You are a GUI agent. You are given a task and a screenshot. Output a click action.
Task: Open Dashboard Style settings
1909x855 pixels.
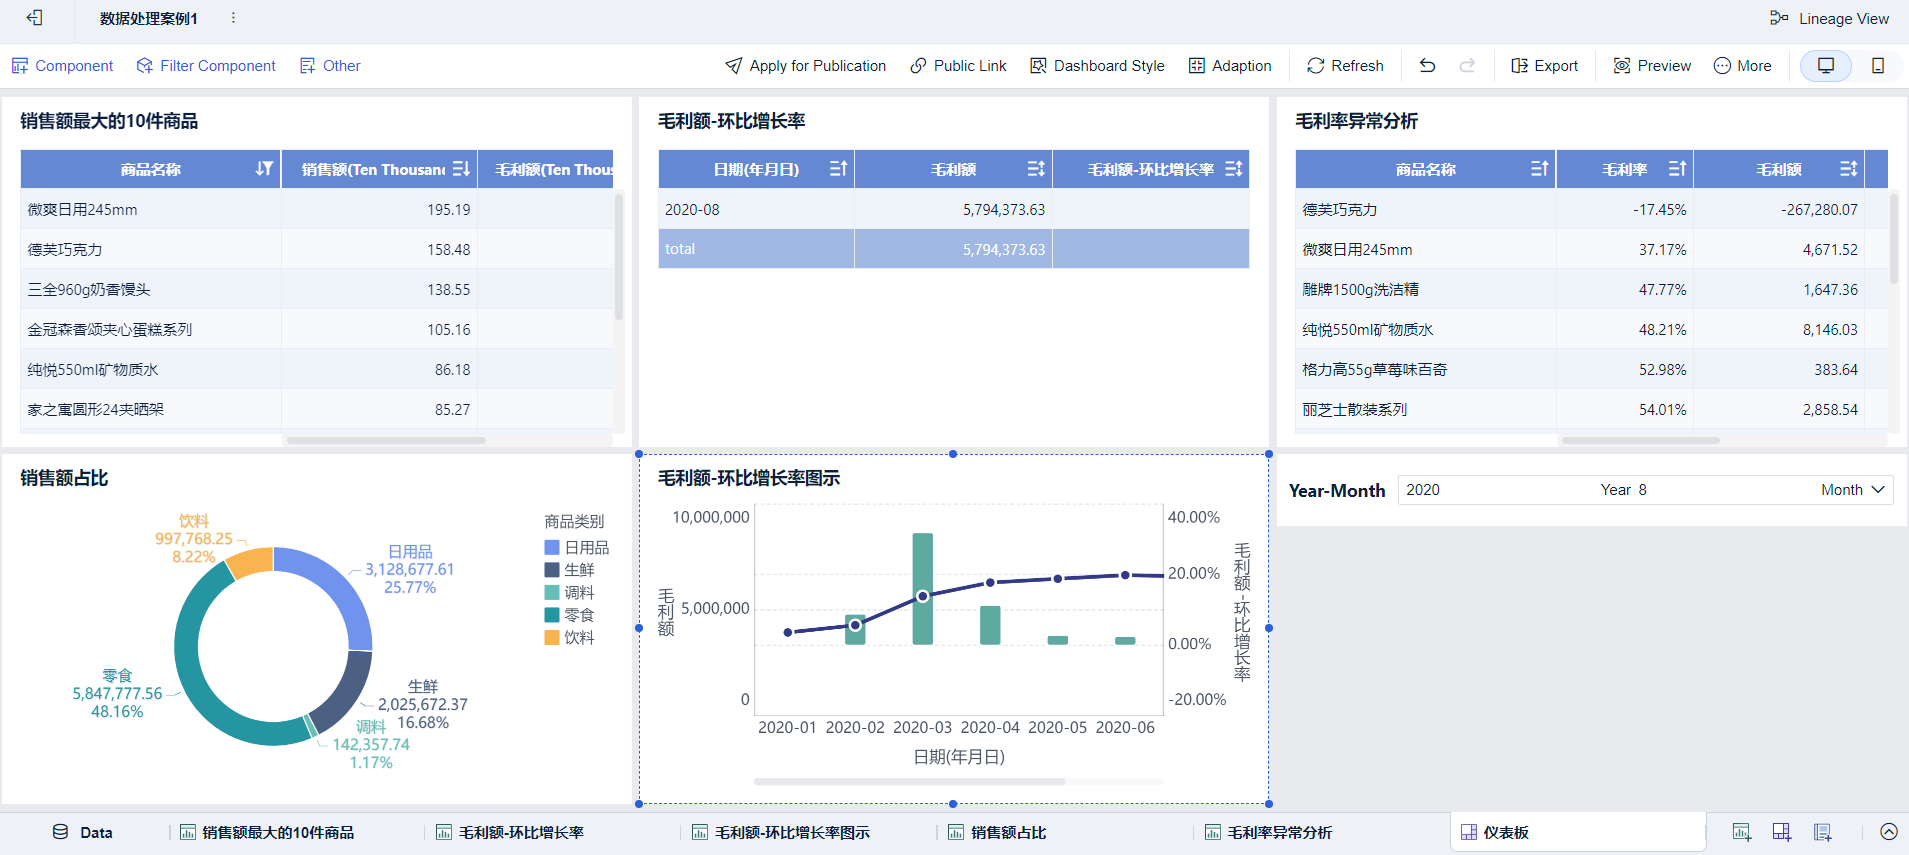[x=1097, y=66]
